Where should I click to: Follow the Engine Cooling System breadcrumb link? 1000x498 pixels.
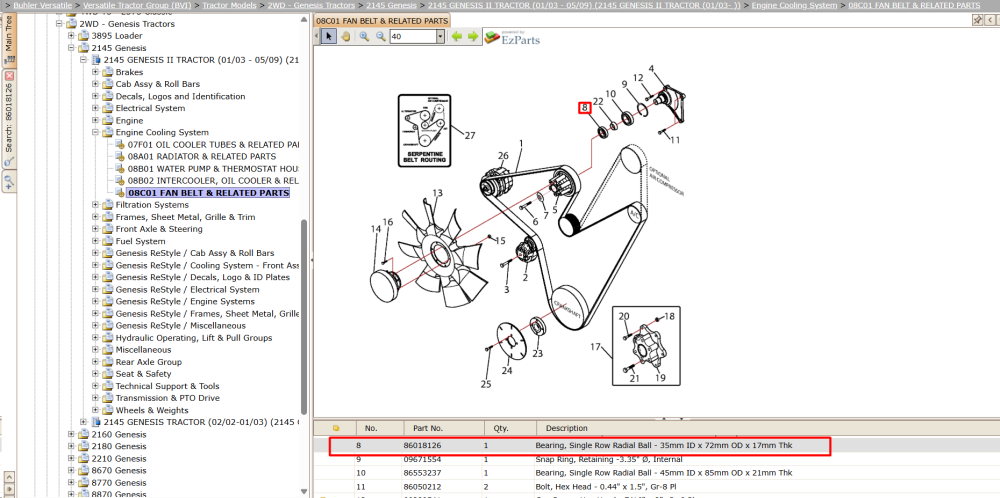pos(794,5)
